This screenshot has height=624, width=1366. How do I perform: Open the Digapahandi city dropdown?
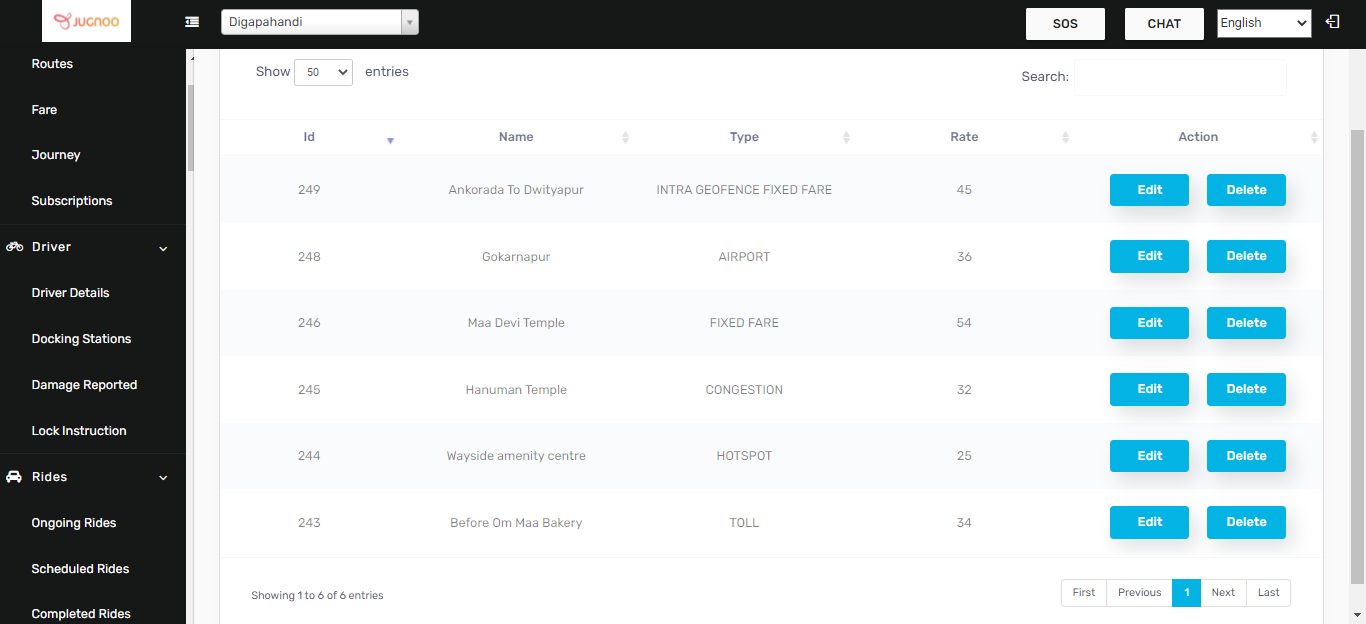point(319,22)
